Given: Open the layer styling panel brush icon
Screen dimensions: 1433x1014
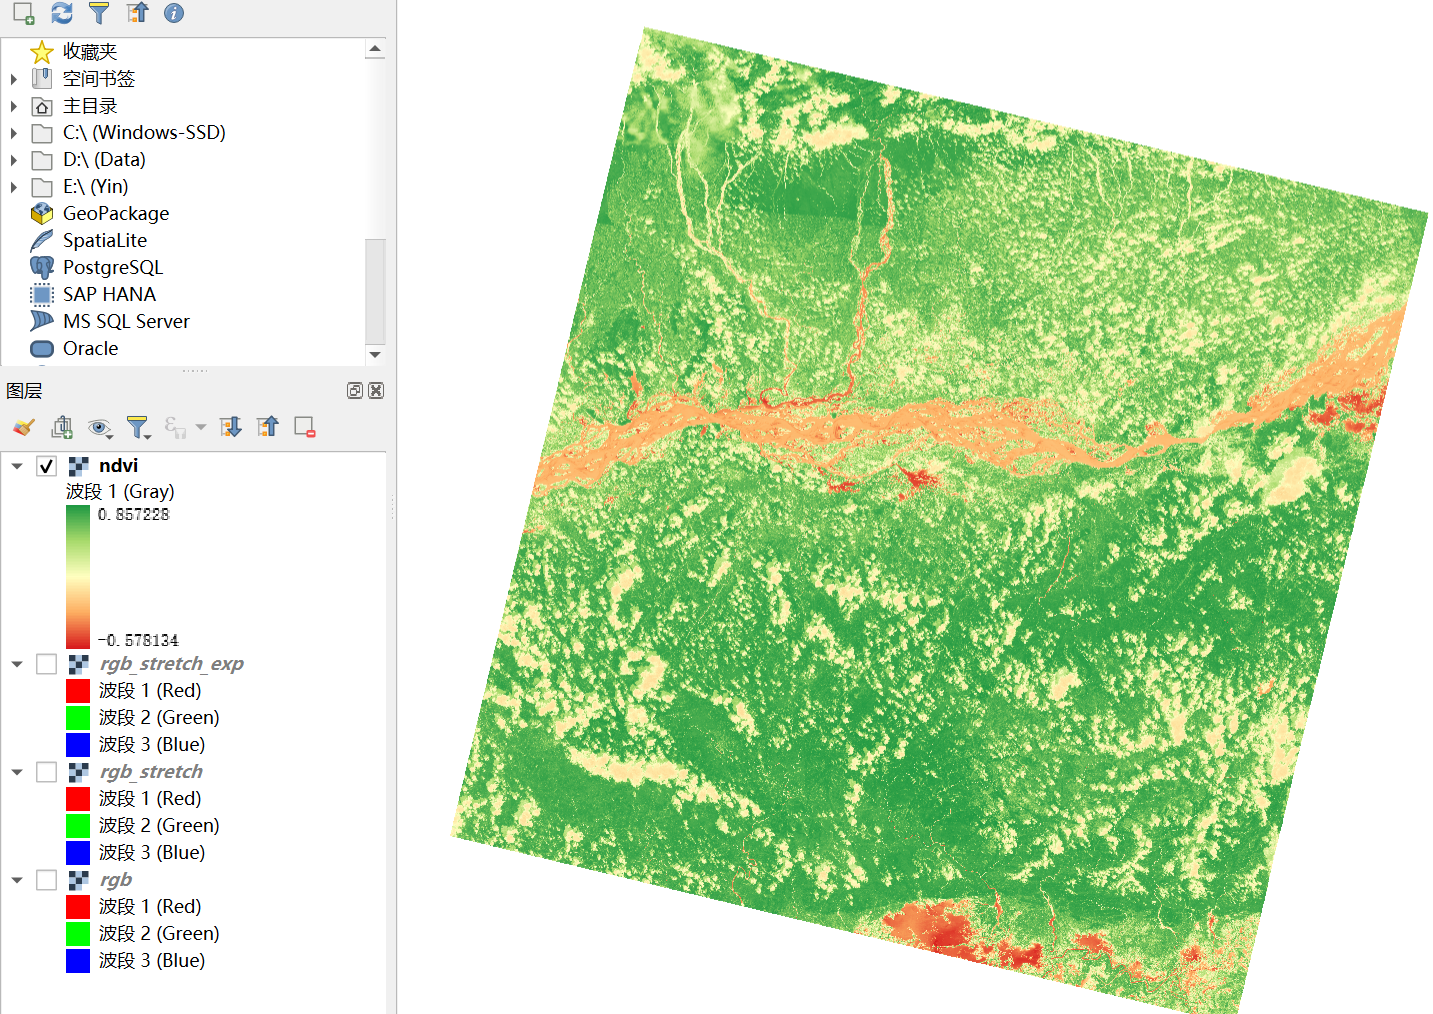Looking at the screenshot, I should point(24,428).
